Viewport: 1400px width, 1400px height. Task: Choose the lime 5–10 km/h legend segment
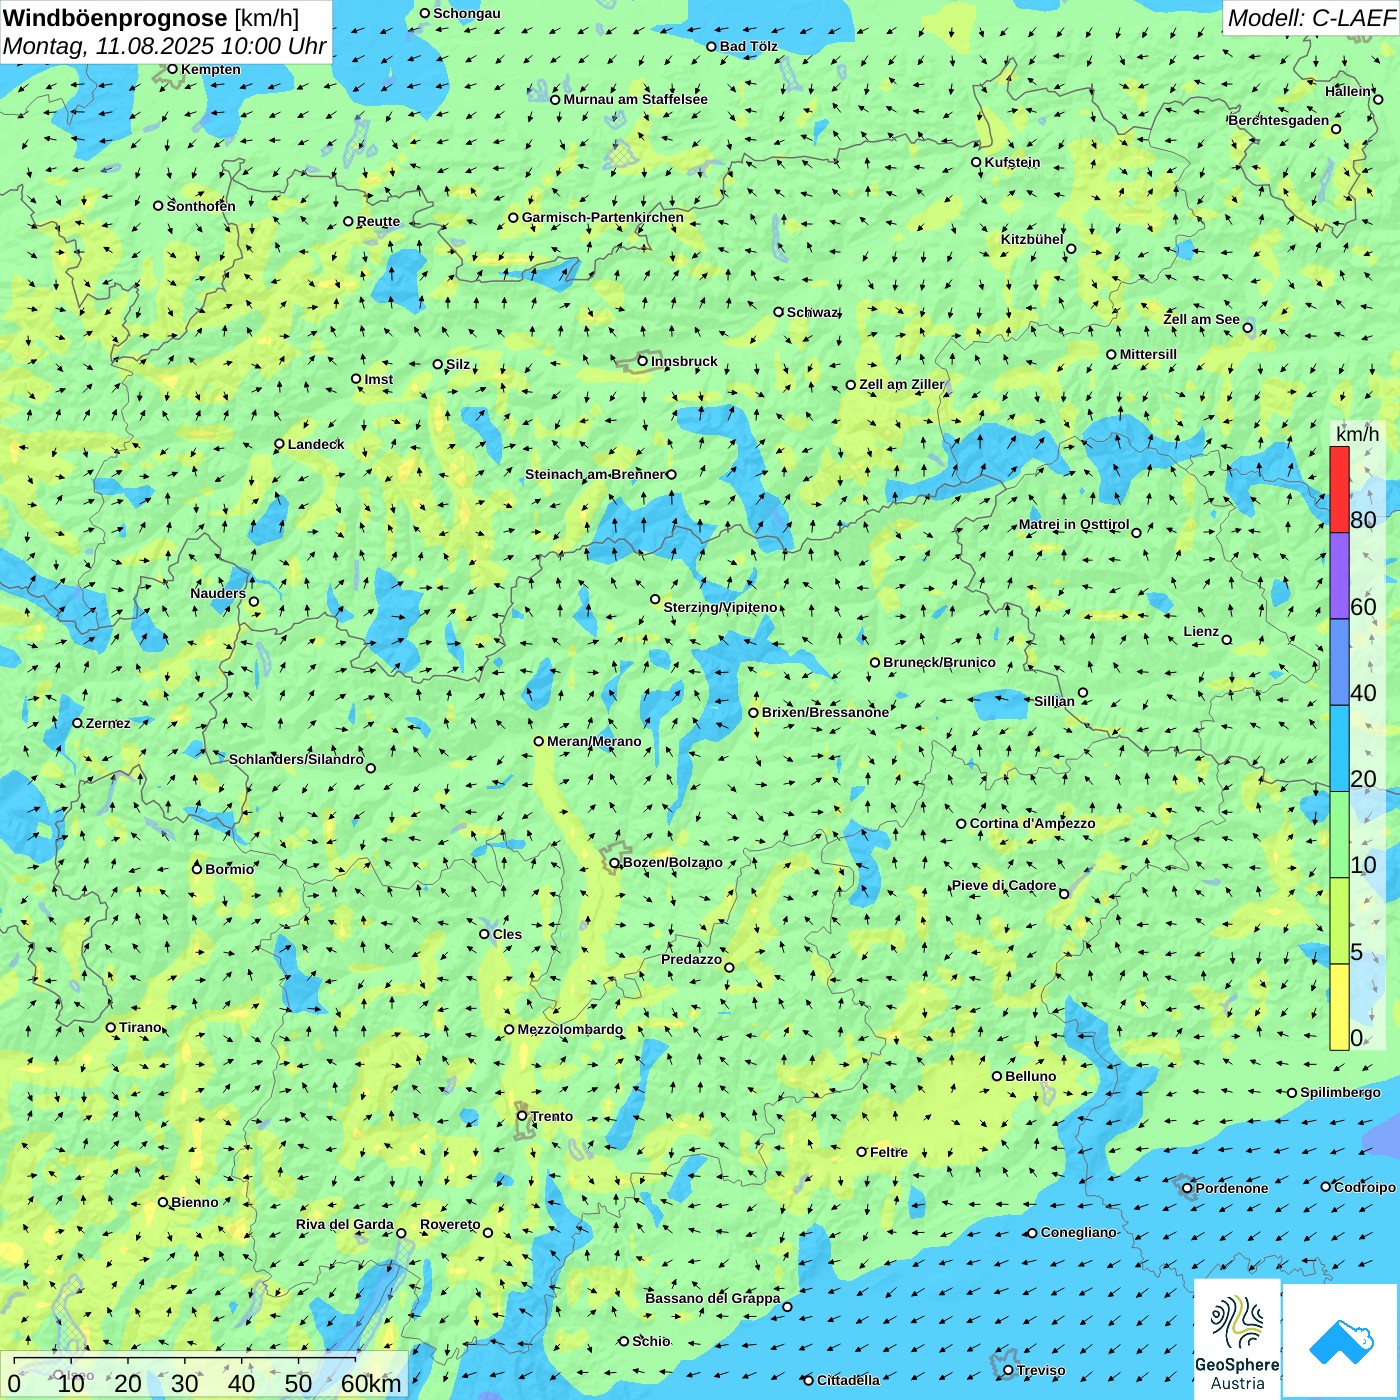pos(1339,921)
